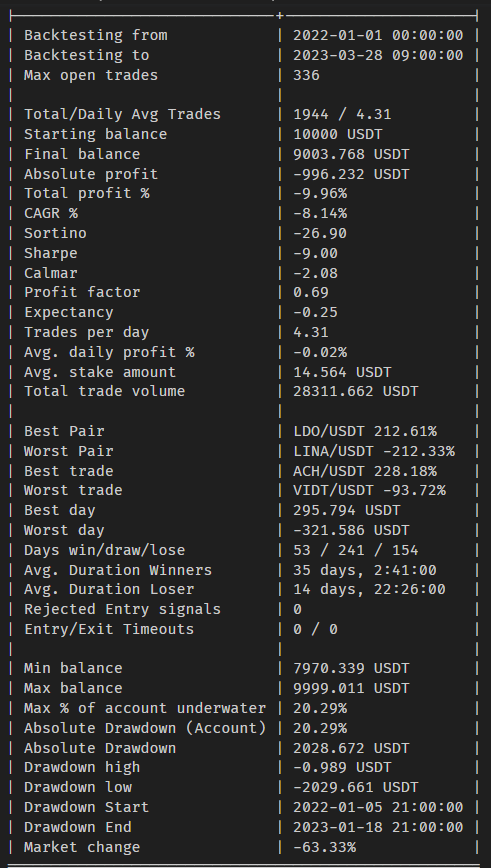The image size is (491, 868).
Task: Click the 'Sharpe' label
Action: coord(50,254)
